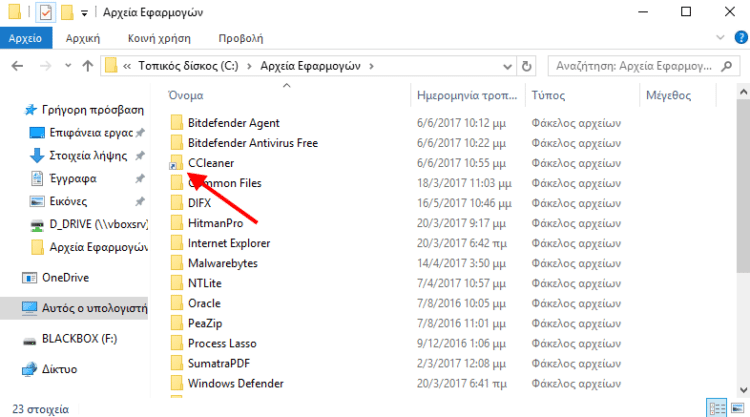Sort by Ημερομηνία τροποποίησης column header
The height and width of the screenshot is (417, 750).
pos(467,95)
